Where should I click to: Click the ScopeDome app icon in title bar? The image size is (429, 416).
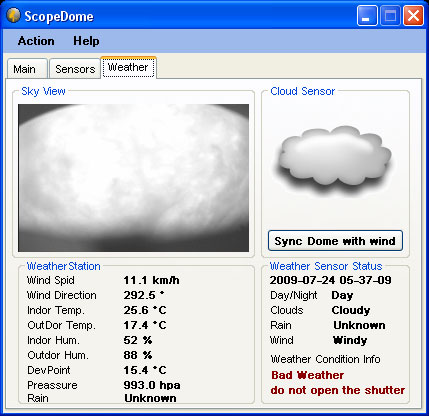coord(13,16)
